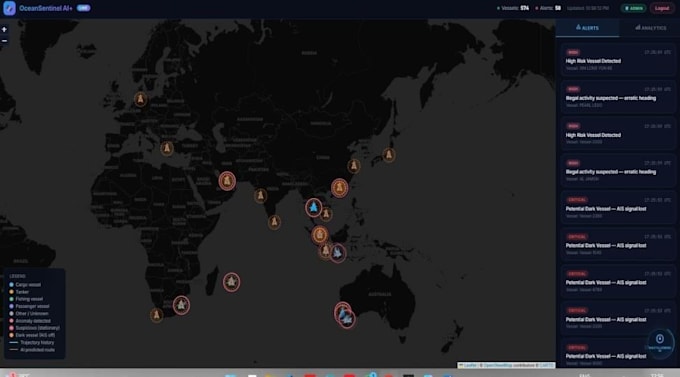Switch to the Alerts tab
Screen dimensions: 680x377
point(588,28)
